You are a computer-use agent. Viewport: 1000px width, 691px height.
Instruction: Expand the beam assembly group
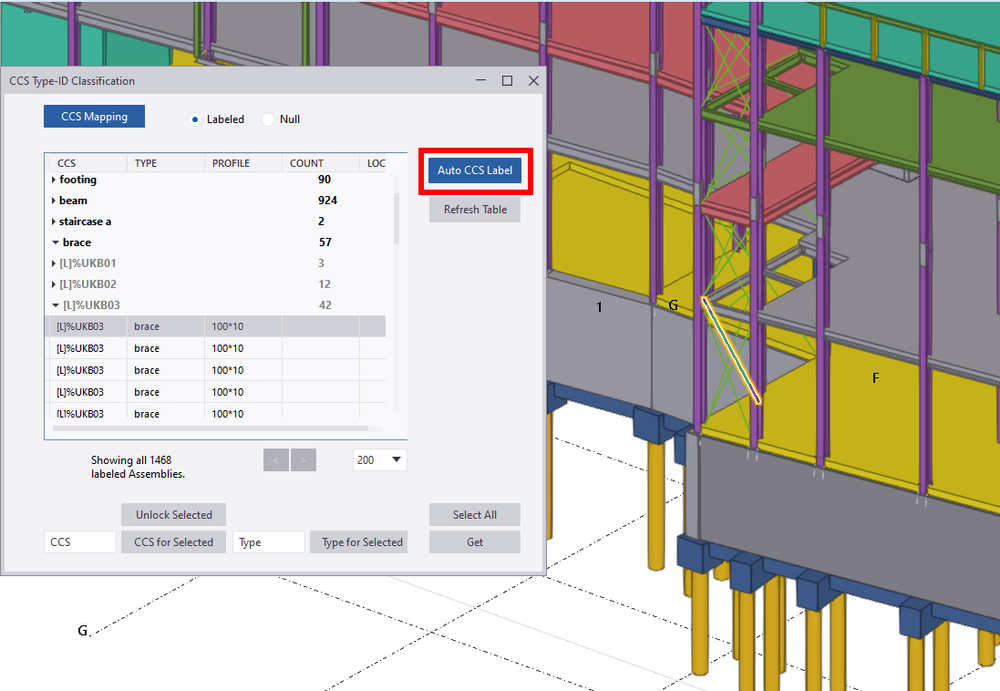coord(55,200)
